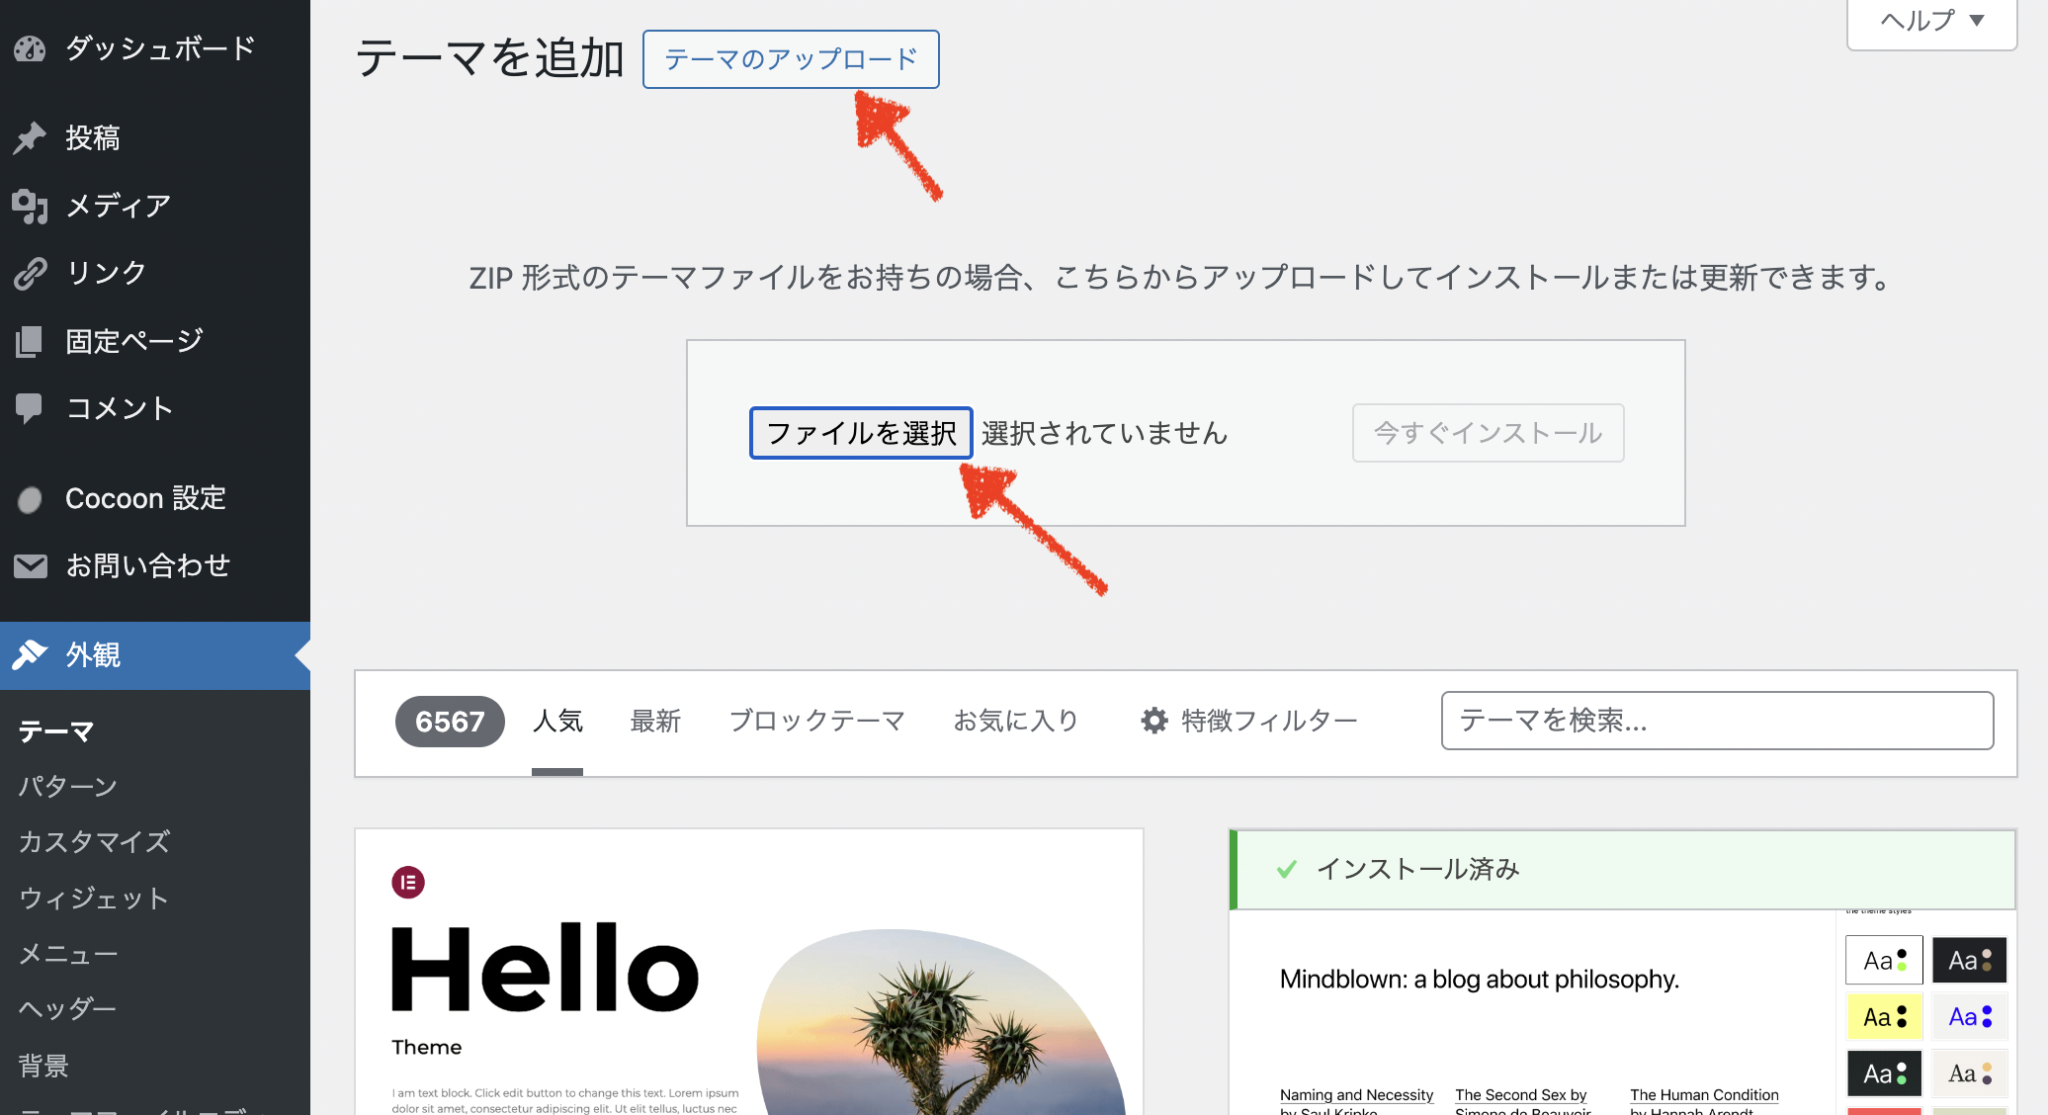Open Cocoon 設定 from the sidebar
The height and width of the screenshot is (1115, 2048).
(145, 498)
